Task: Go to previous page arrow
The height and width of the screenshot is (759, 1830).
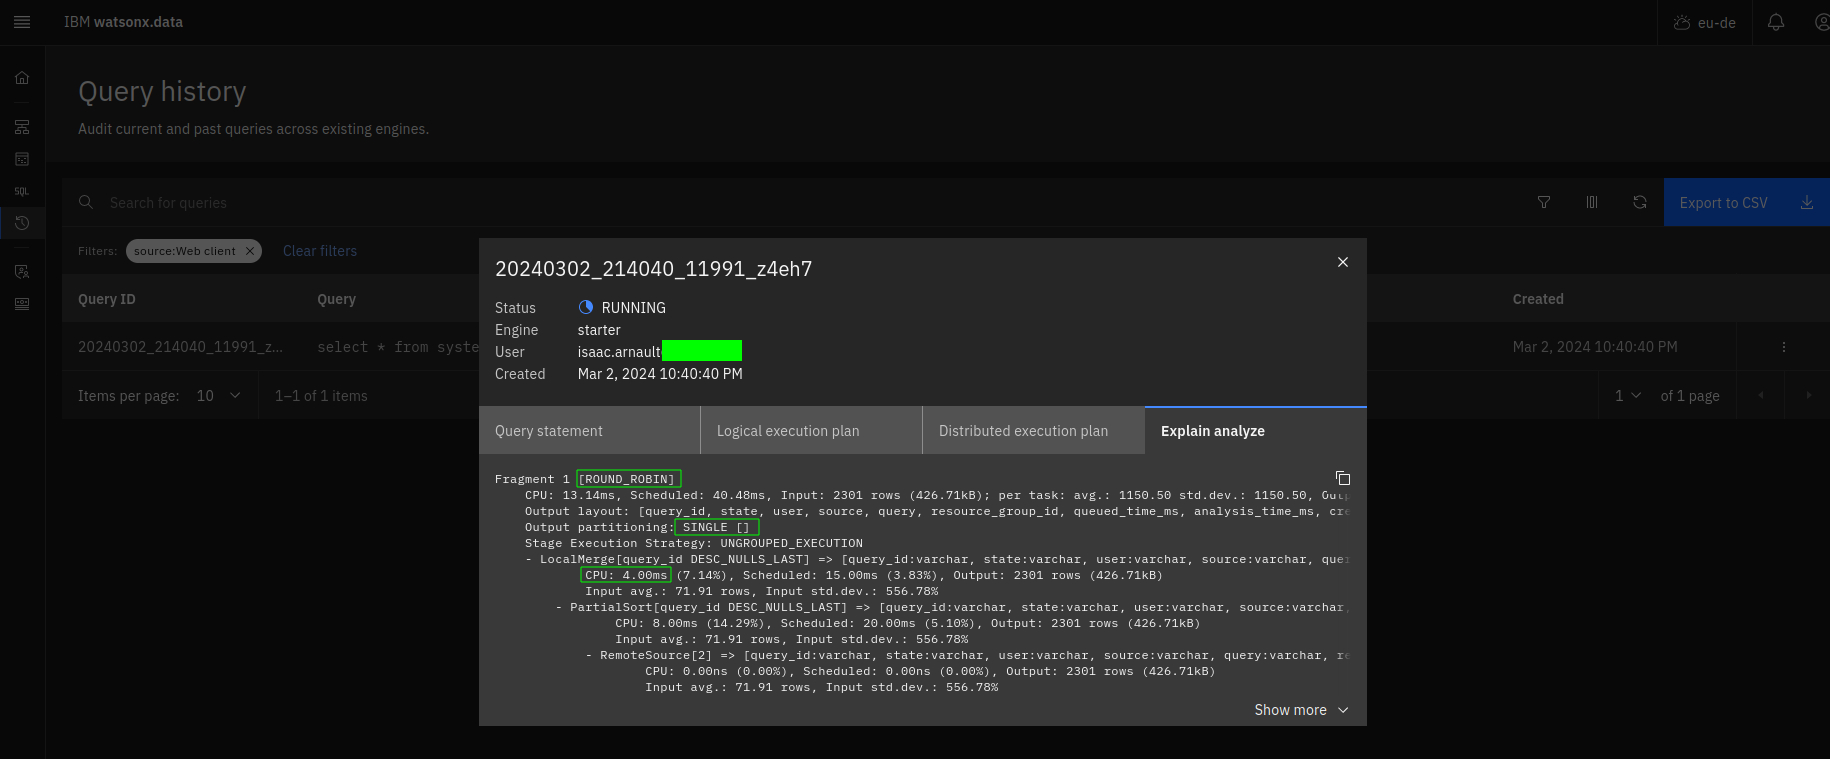Action: pyautogui.click(x=1761, y=396)
